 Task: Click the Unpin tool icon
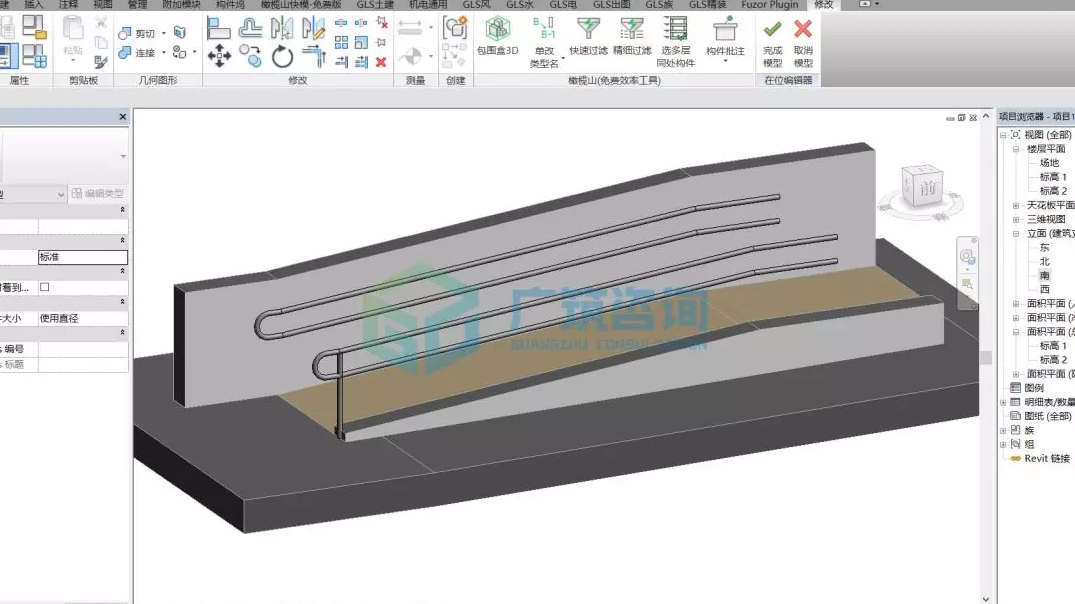[382, 23]
